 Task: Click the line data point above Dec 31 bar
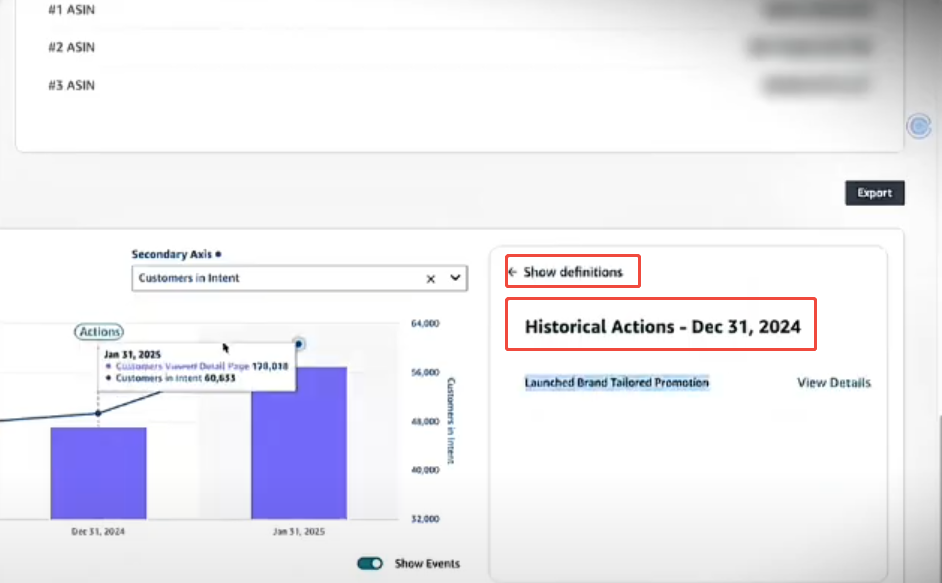[98, 413]
